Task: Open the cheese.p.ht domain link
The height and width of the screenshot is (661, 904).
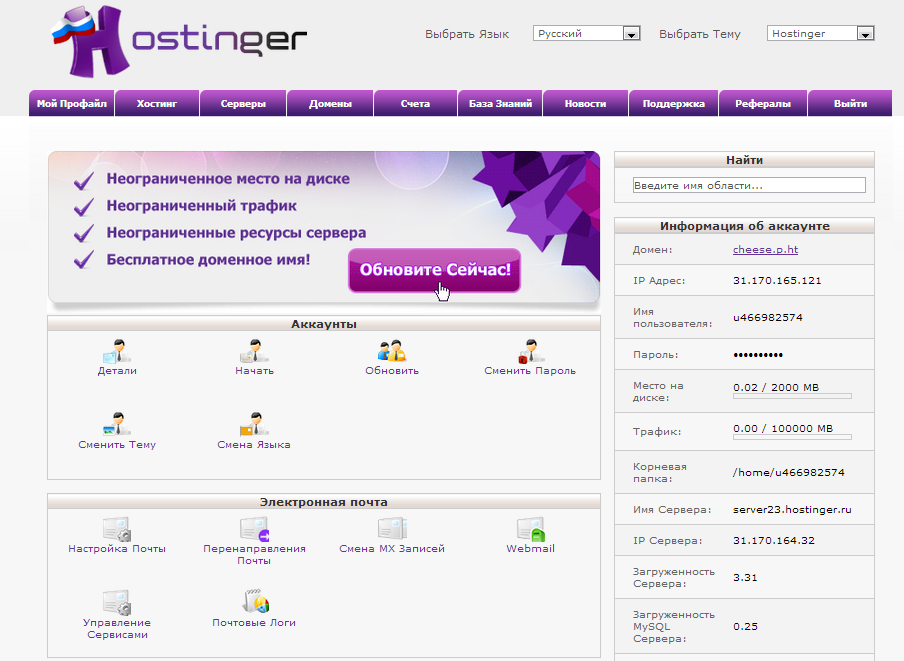Action: 765,250
